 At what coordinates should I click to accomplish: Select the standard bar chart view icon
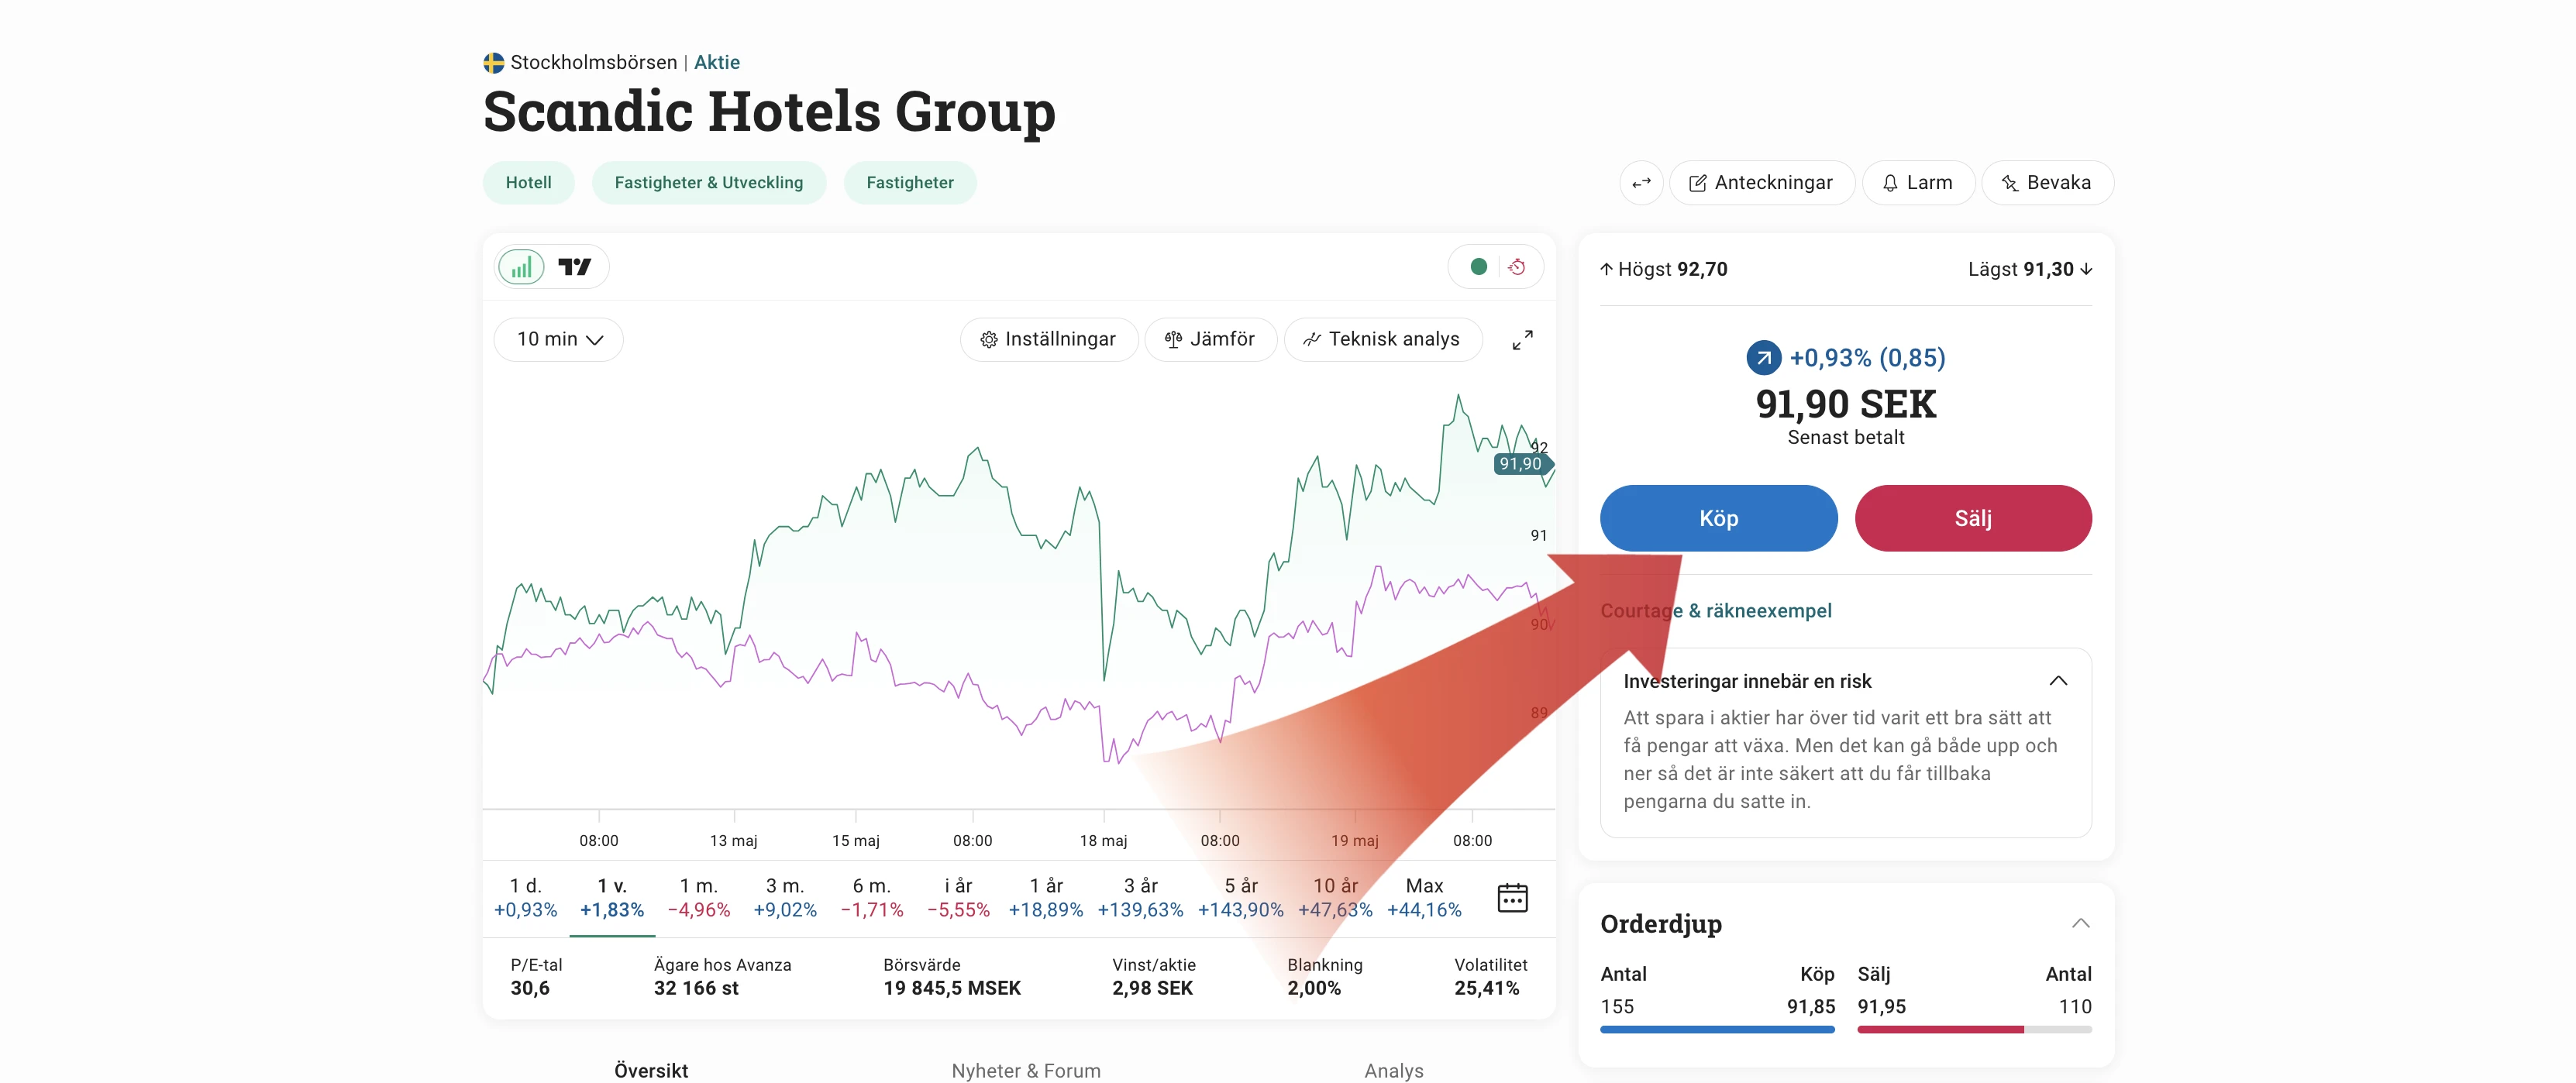pyautogui.click(x=521, y=267)
